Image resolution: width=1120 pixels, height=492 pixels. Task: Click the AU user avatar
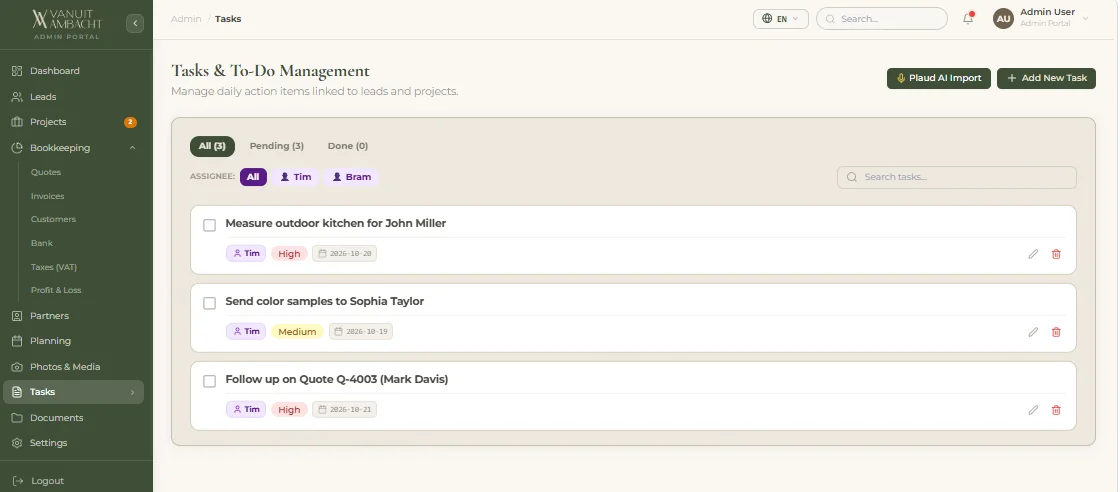click(1004, 19)
